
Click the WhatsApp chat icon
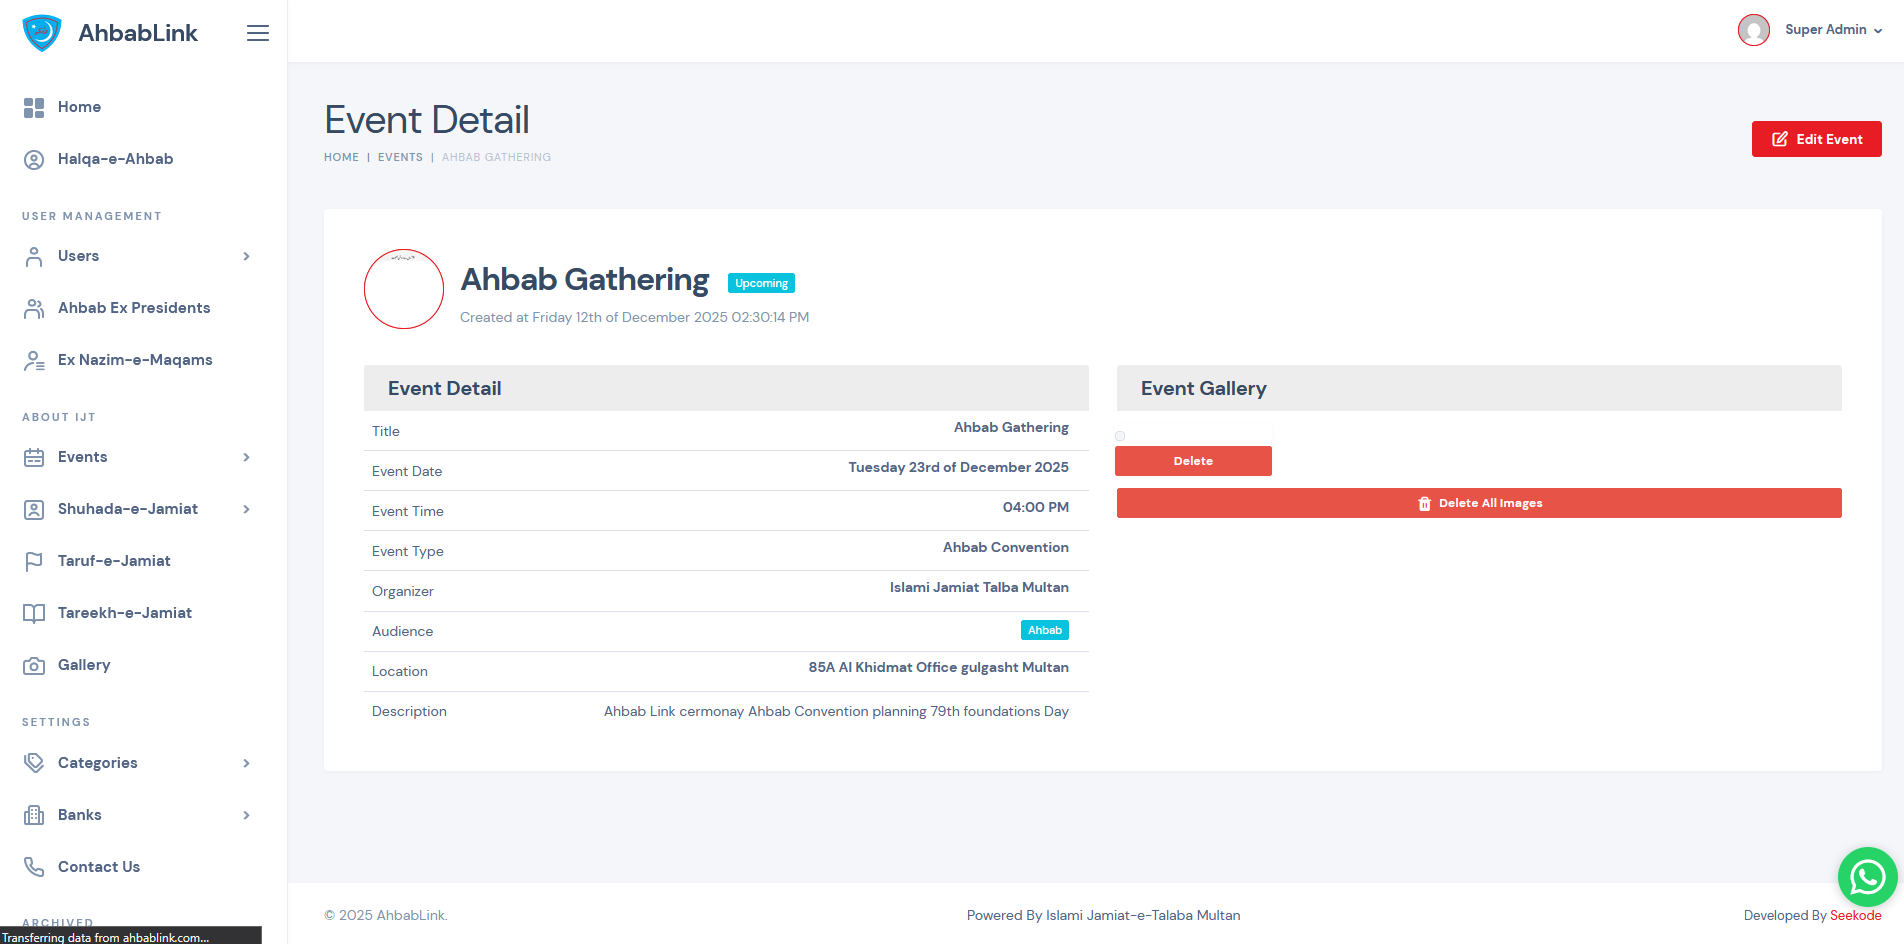pos(1867,877)
